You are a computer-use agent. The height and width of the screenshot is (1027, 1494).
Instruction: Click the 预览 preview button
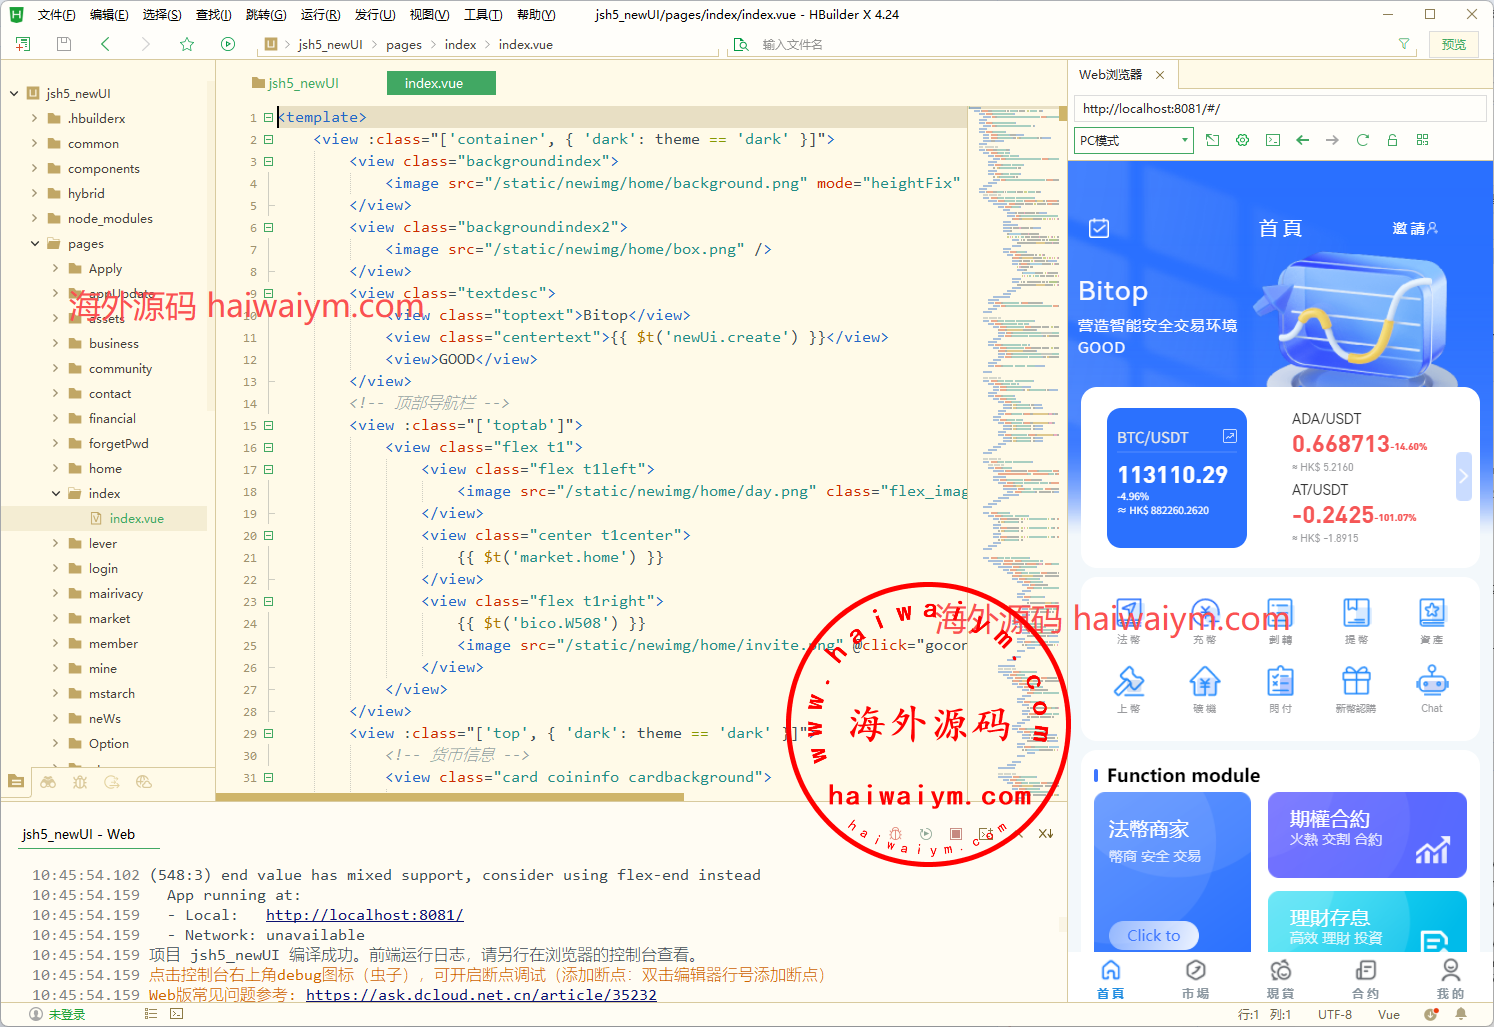(x=1453, y=44)
